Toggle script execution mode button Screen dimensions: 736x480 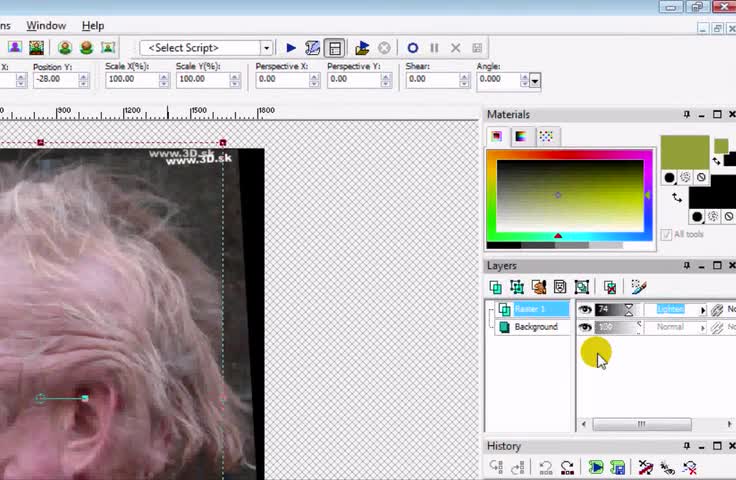click(335, 48)
